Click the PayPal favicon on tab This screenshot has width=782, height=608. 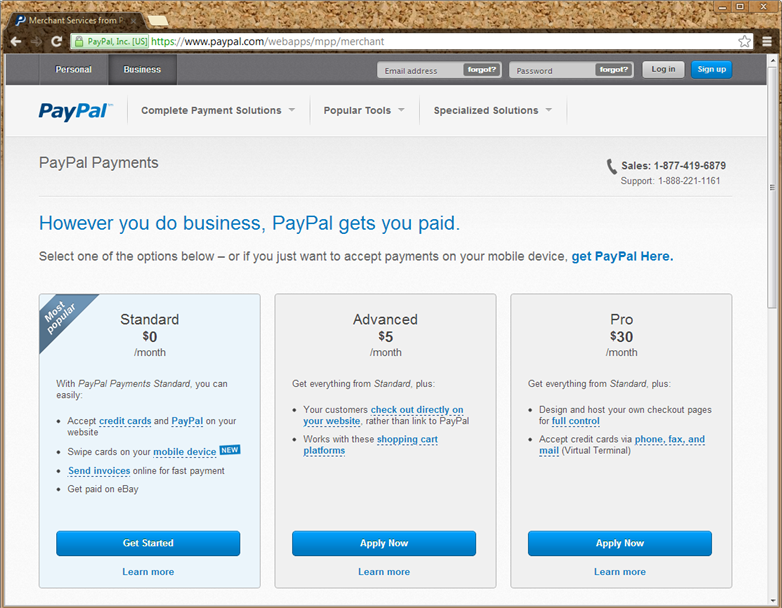coord(20,20)
